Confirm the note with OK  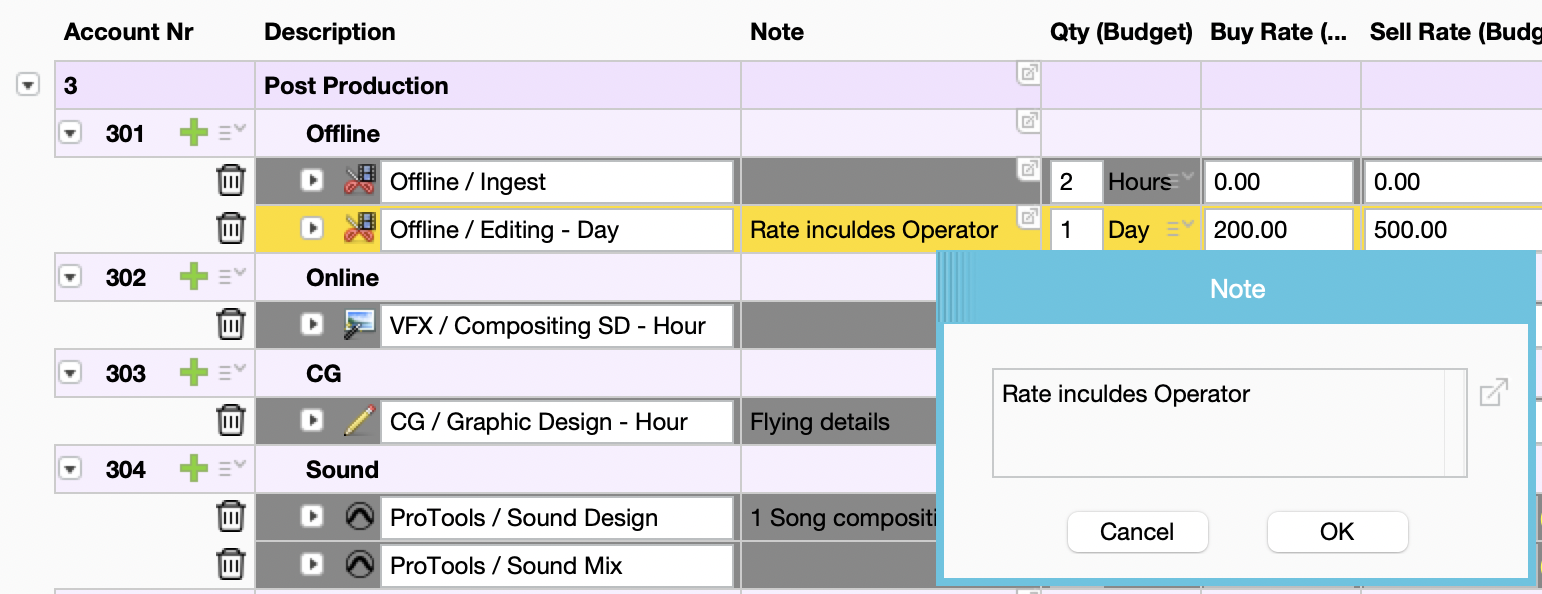1337,532
